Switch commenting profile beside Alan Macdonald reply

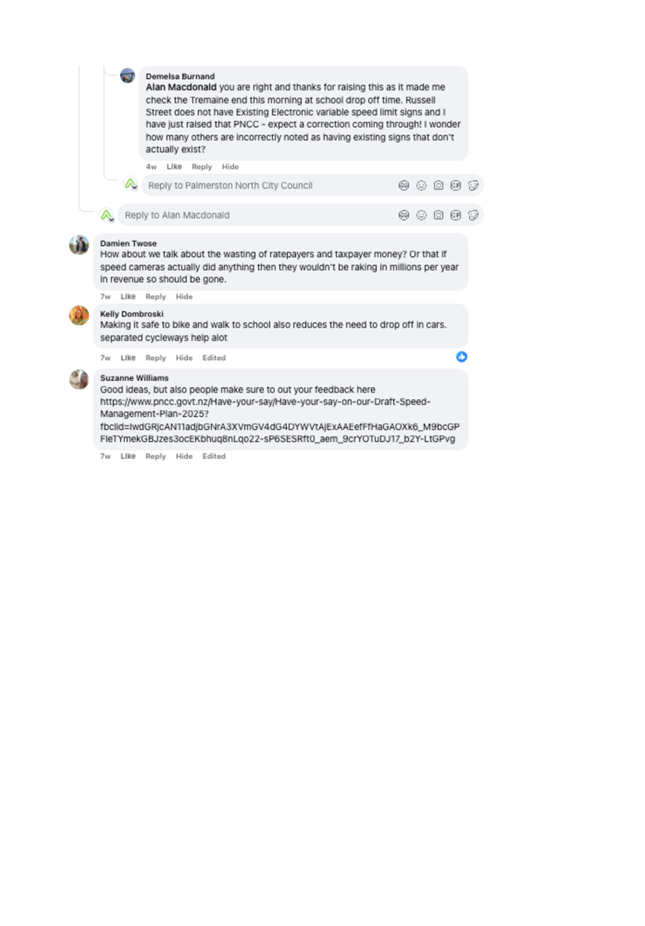coord(106,215)
